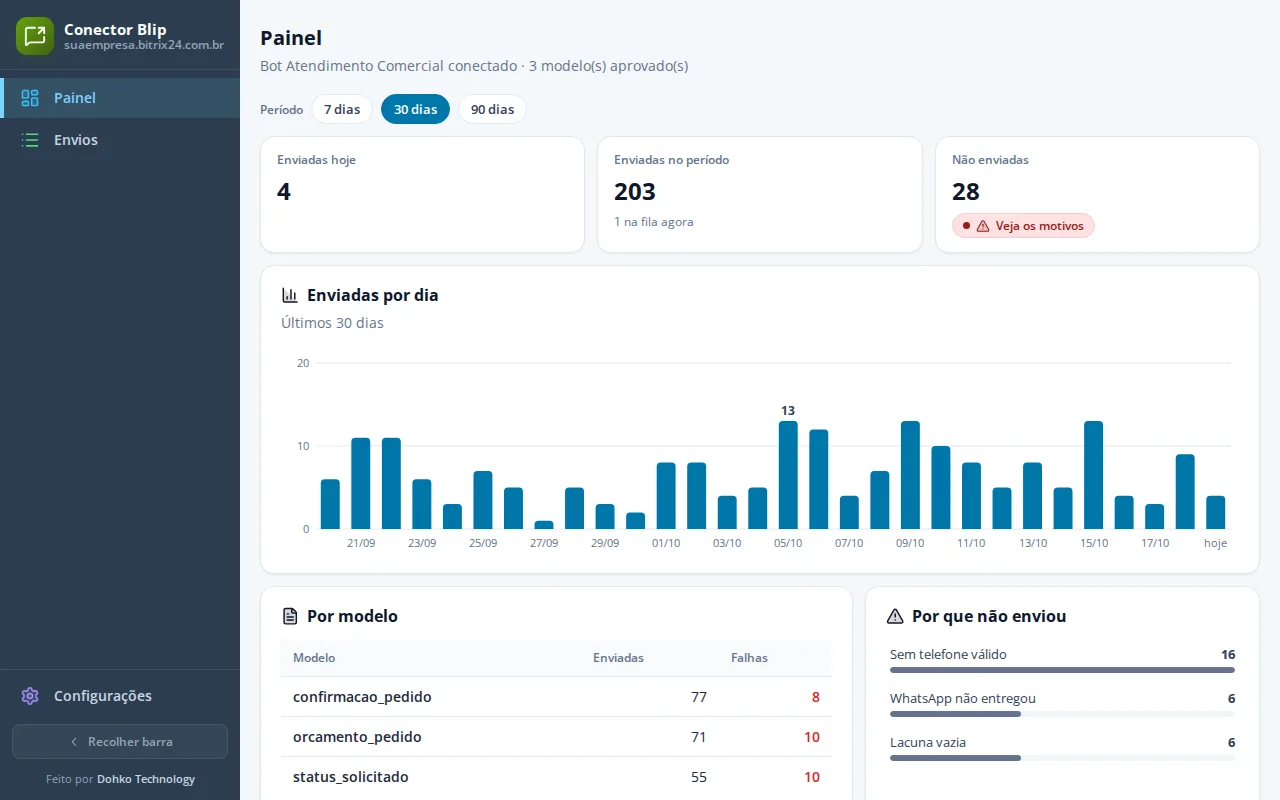This screenshot has width=1280, height=800.
Task: Click the chevron icon in Recolher barra
Action: [74, 742]
